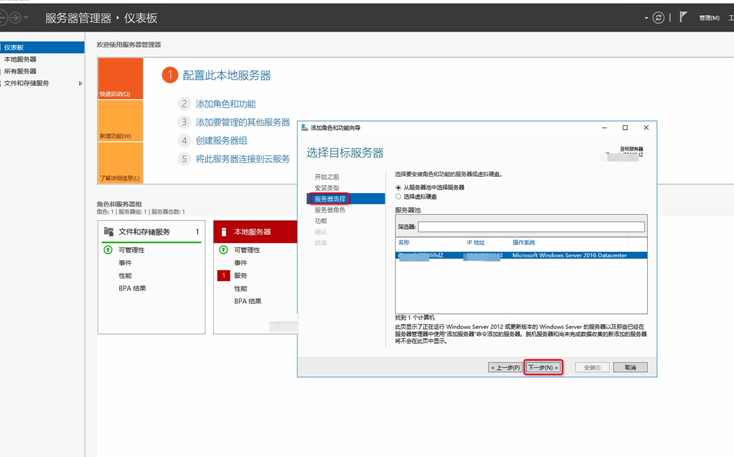Click 添加角色和功能 link
The image size is (734, 457).
225,104
